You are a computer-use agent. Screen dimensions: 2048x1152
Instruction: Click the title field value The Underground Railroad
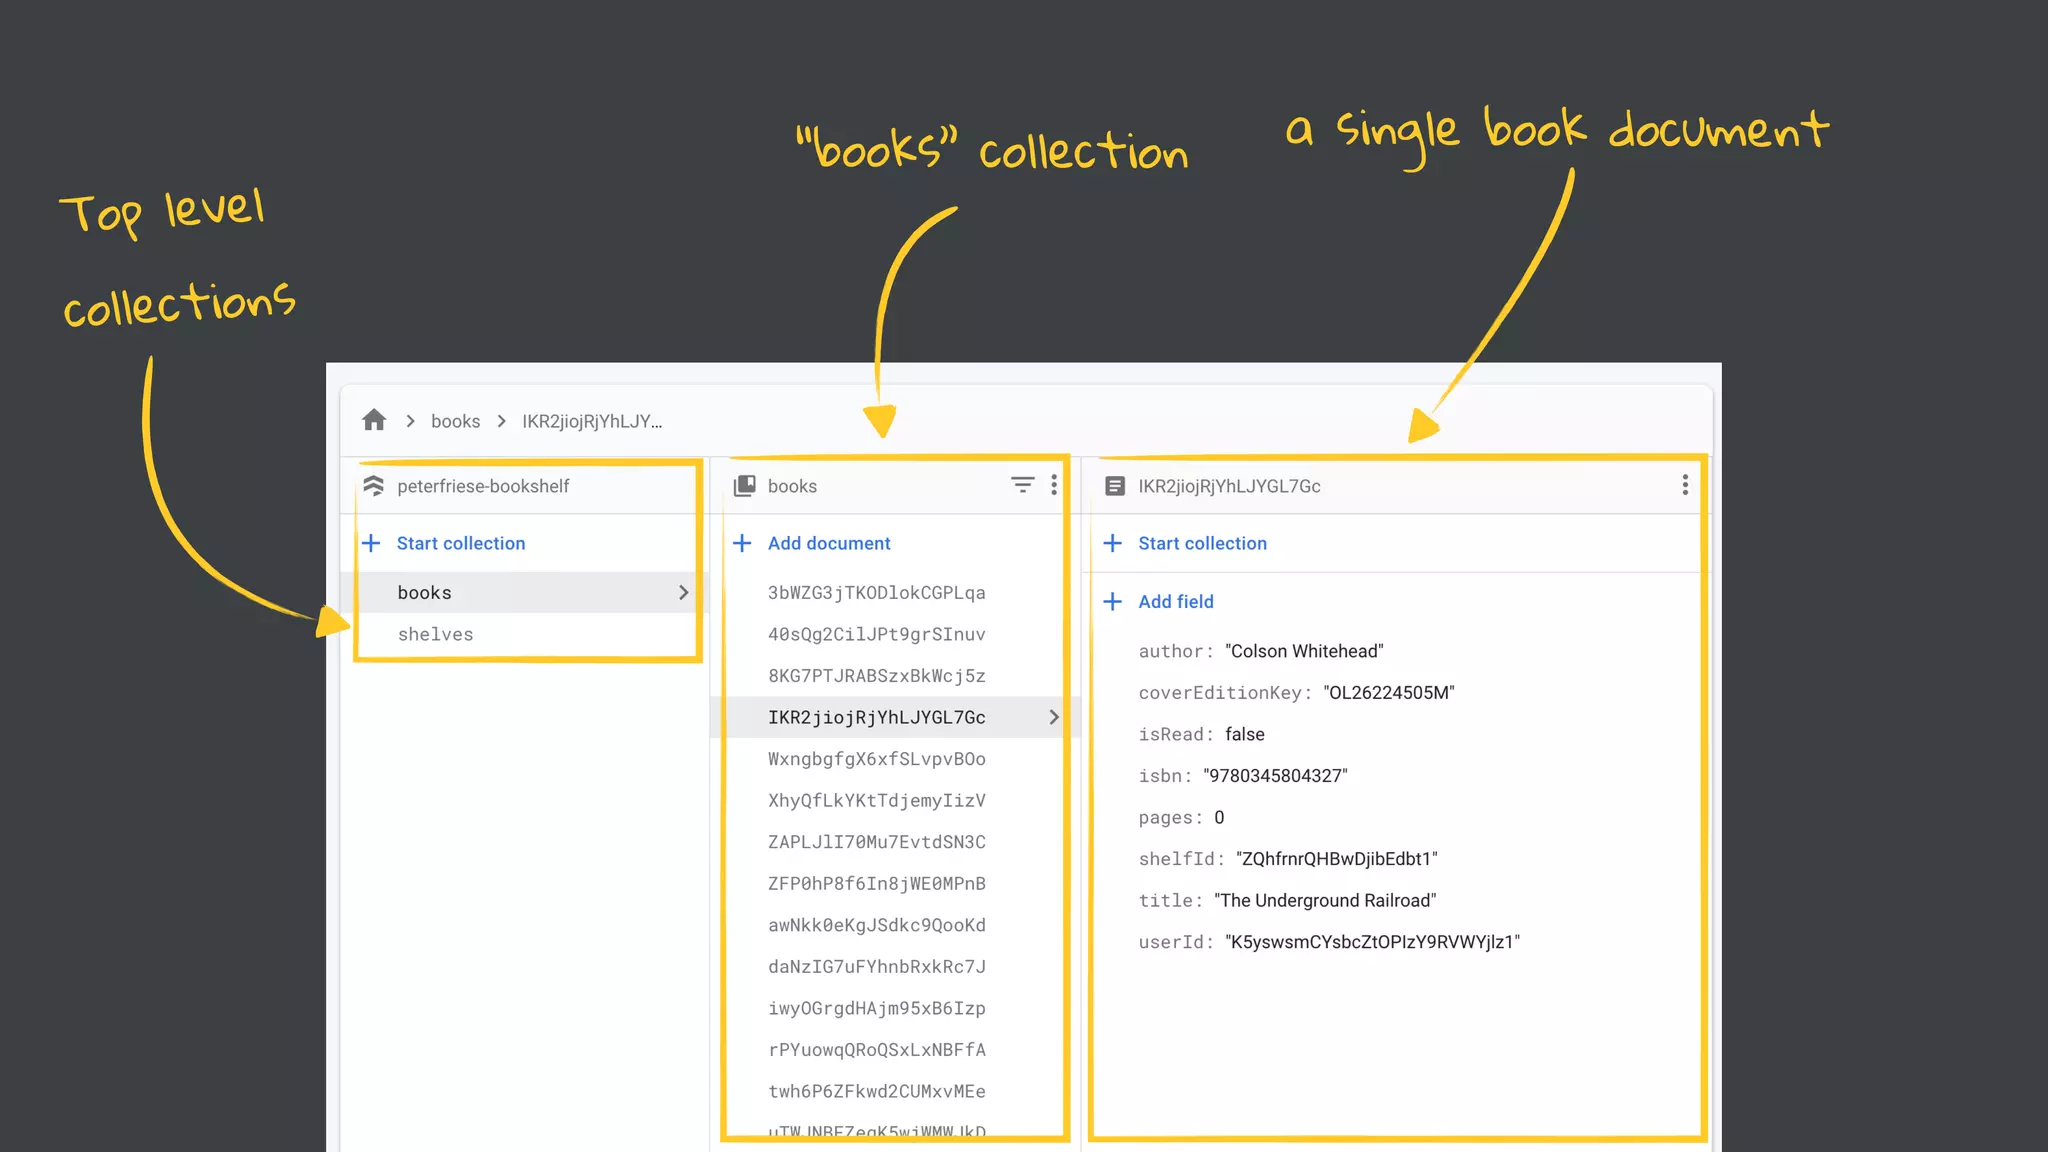pos(1325,900)
